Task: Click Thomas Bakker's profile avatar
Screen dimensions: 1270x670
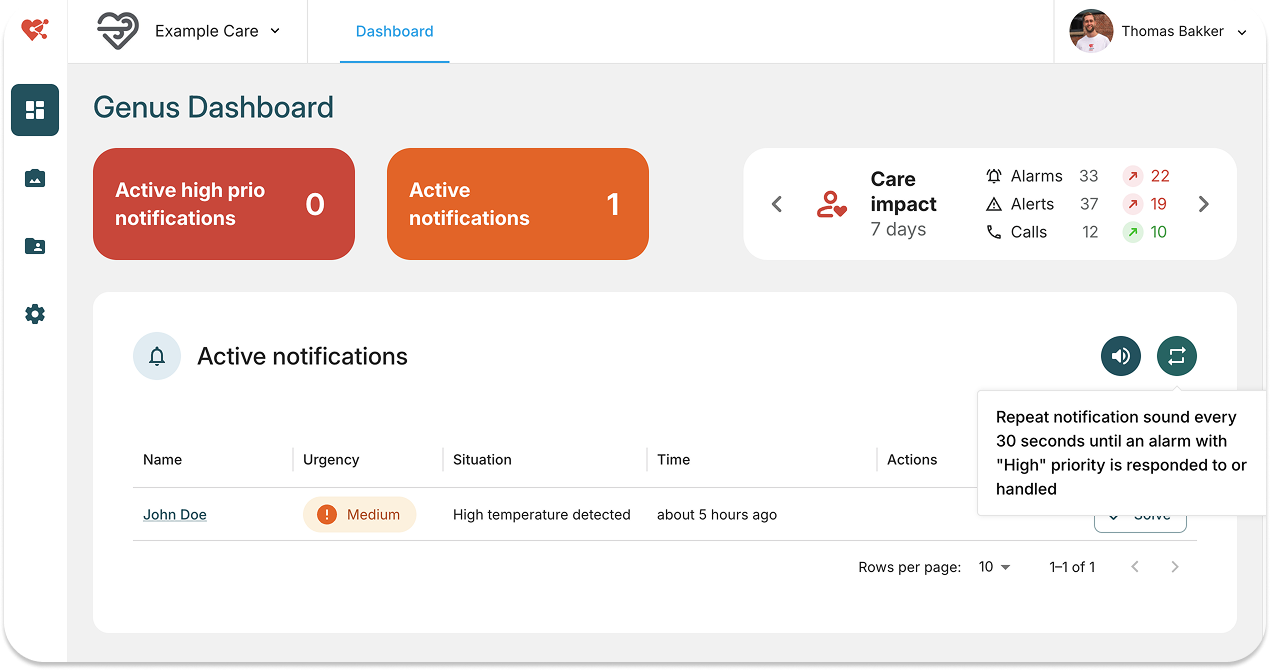Action: tap(1091, 32)
